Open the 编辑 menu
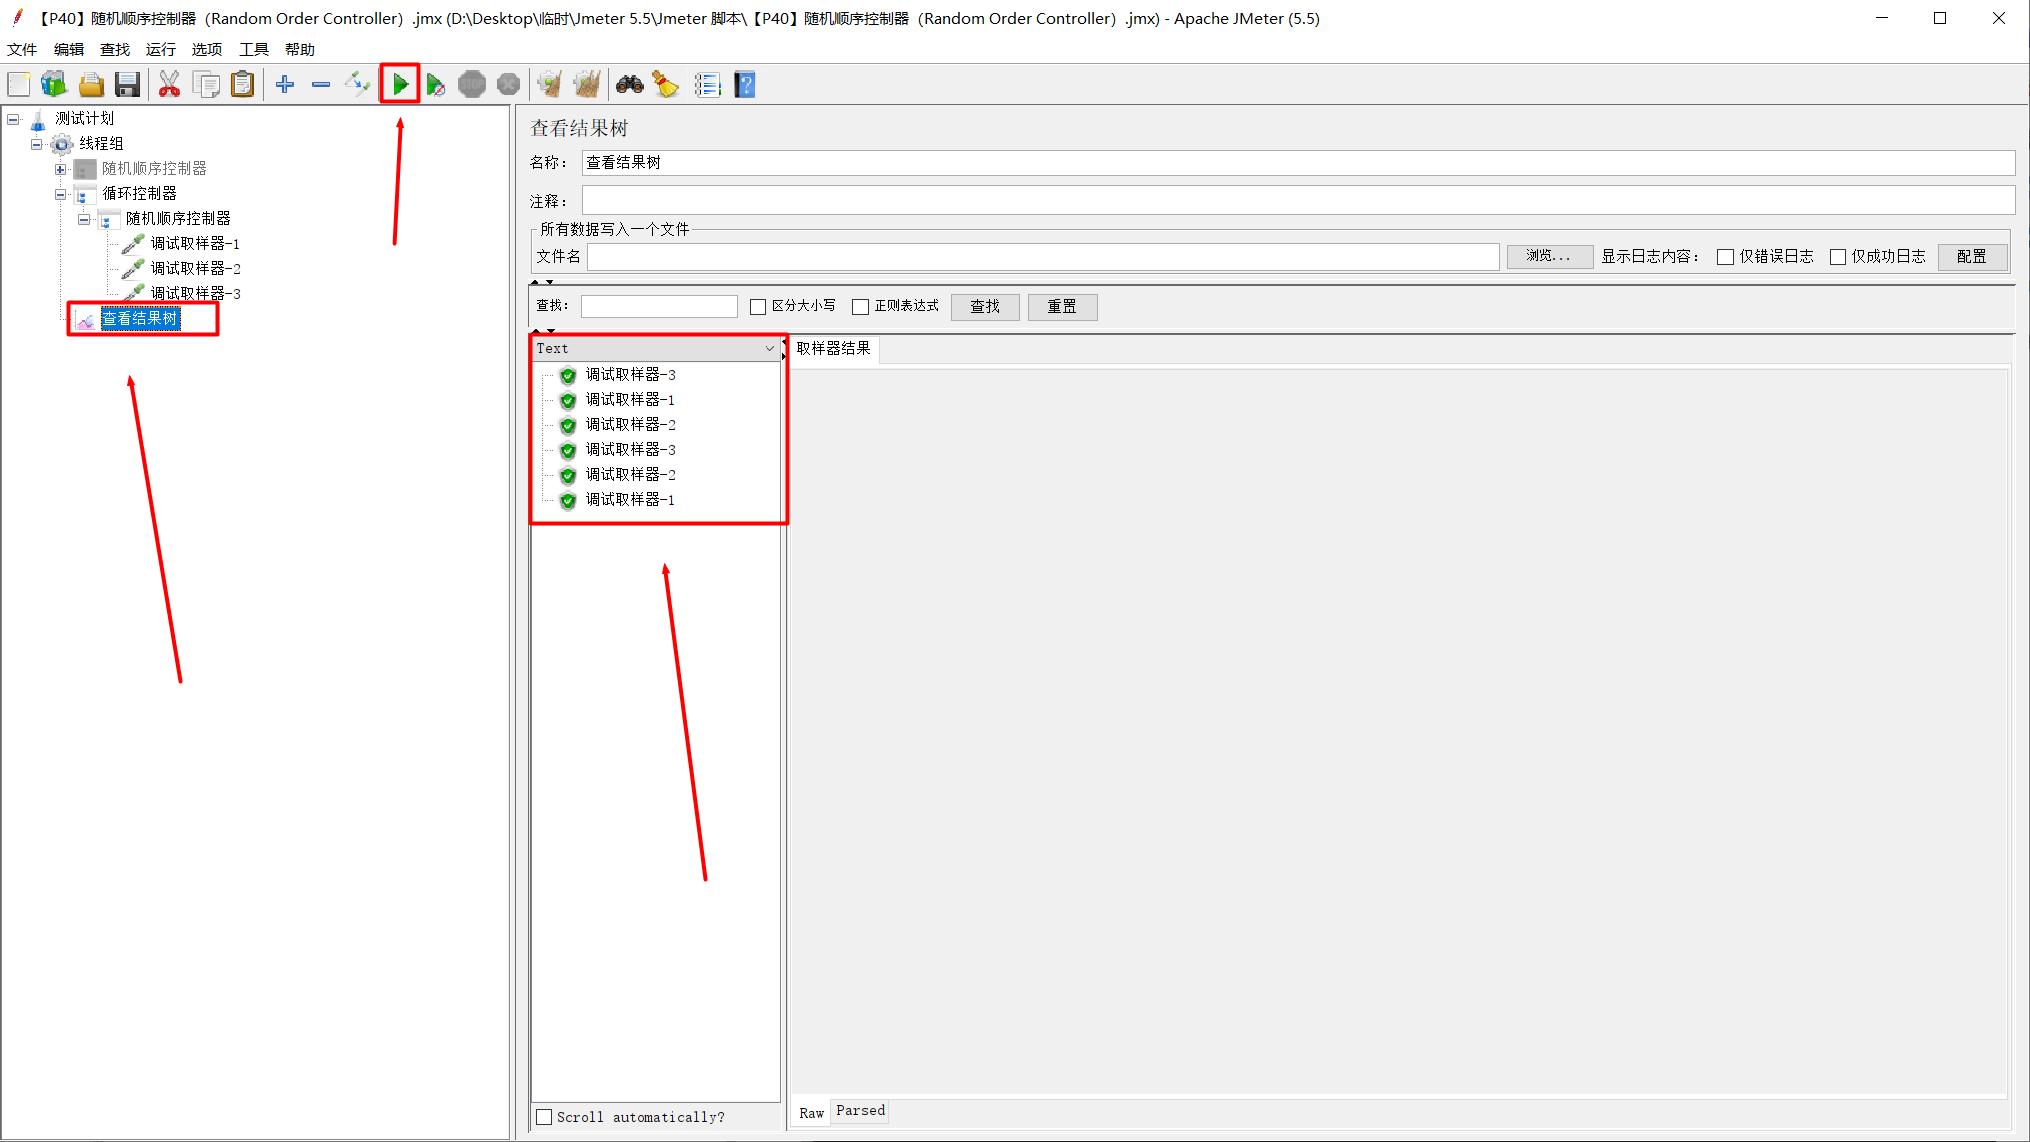Image resolution: width=2030 pixels, height=1142 pixels. tap(69, 49)
